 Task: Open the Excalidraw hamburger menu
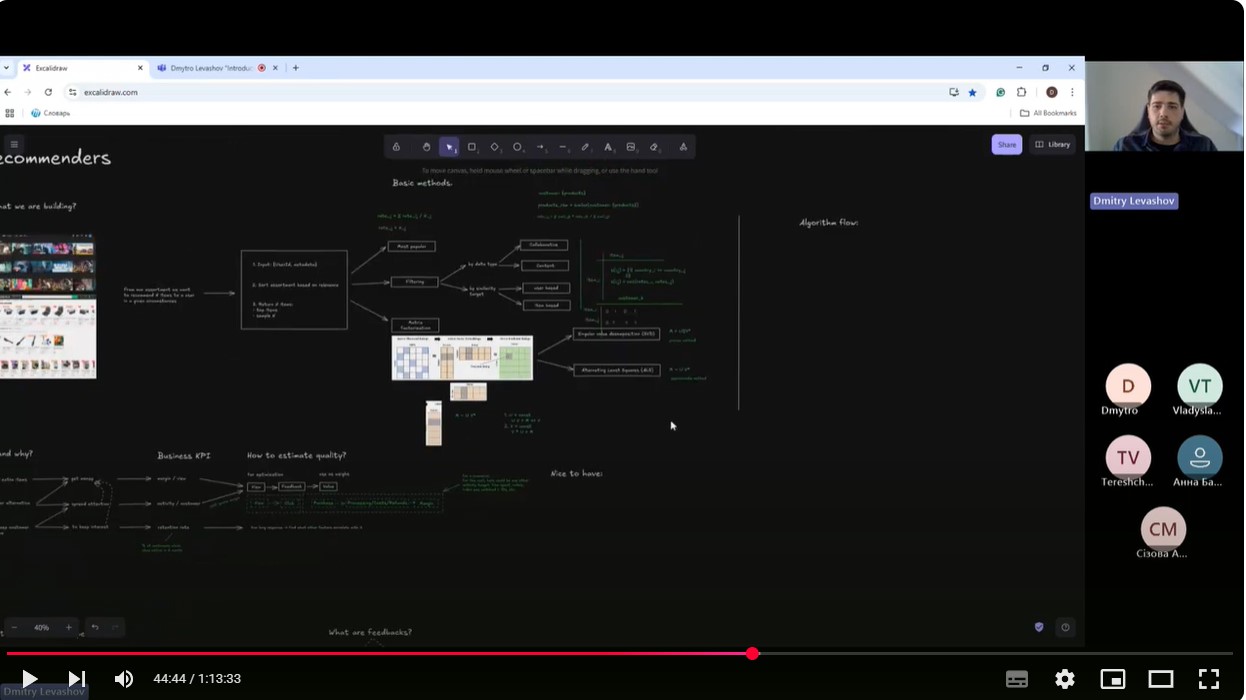tap(14, 145)
